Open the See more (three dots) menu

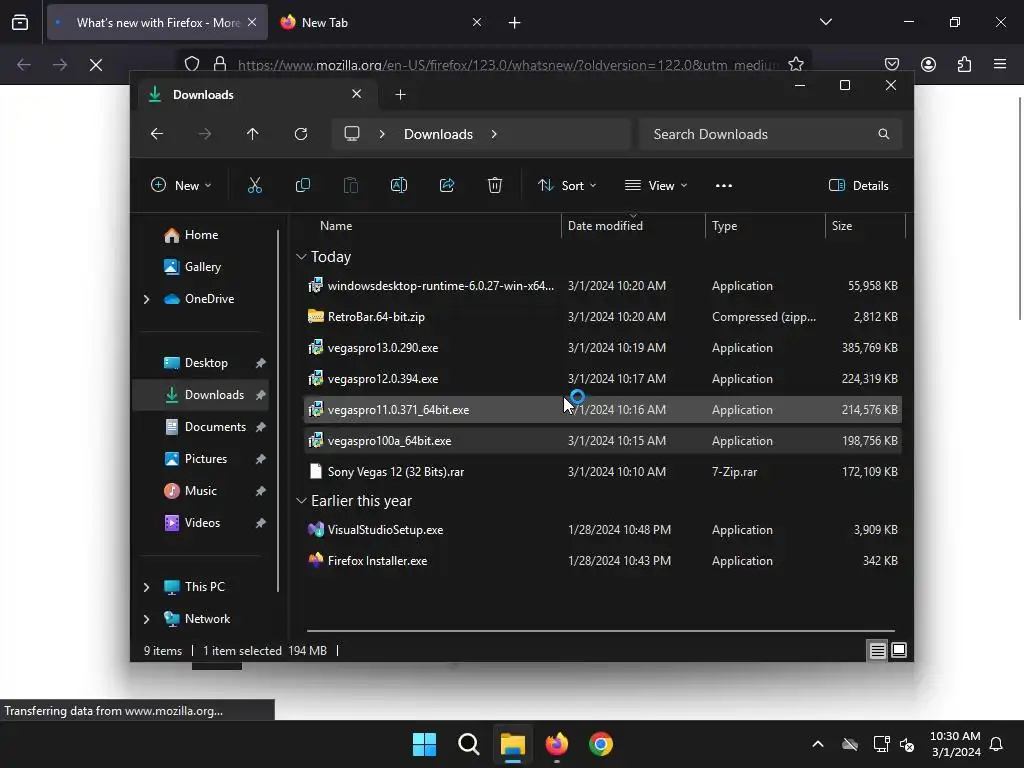click(724, 185)
